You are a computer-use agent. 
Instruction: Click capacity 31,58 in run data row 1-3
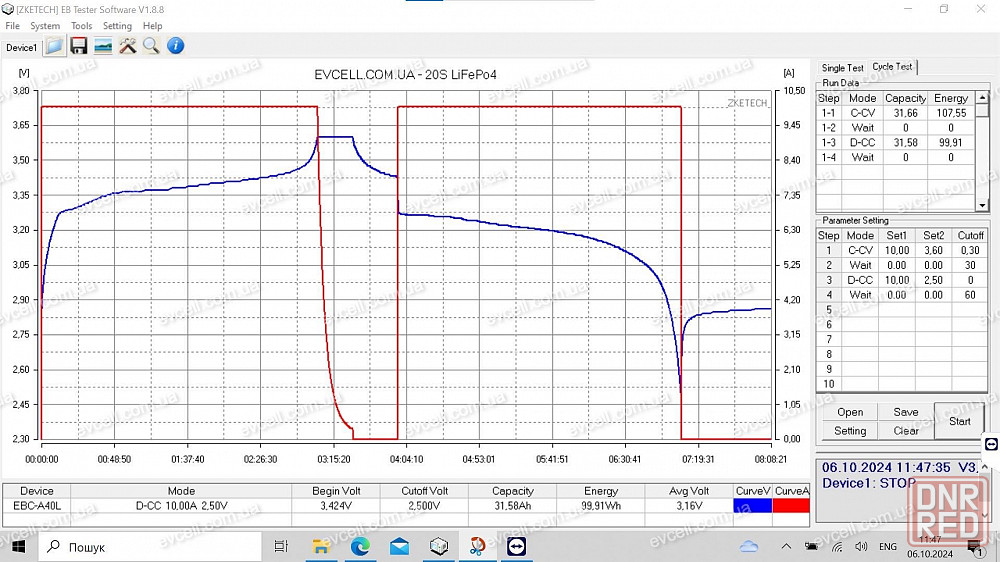905,142
